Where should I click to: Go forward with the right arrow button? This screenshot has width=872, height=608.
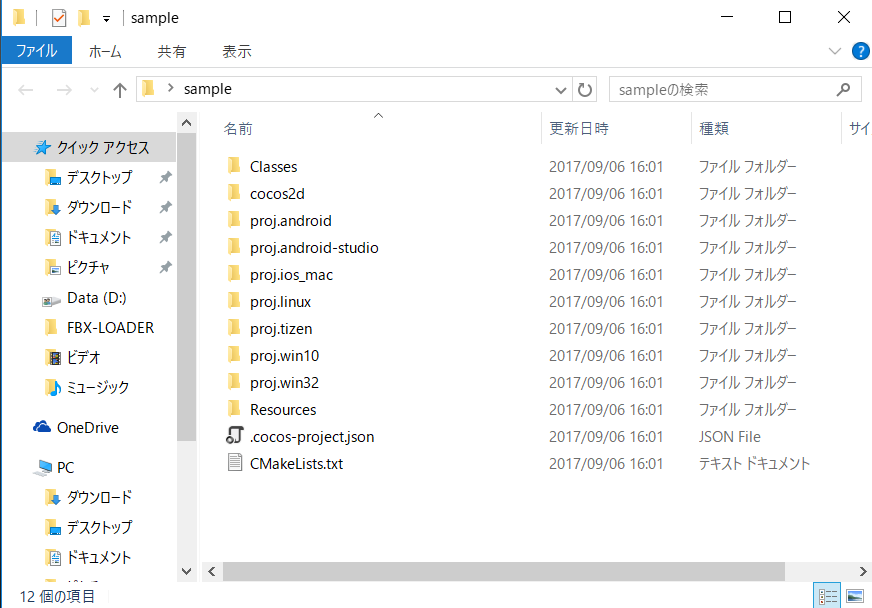[65, 90]
